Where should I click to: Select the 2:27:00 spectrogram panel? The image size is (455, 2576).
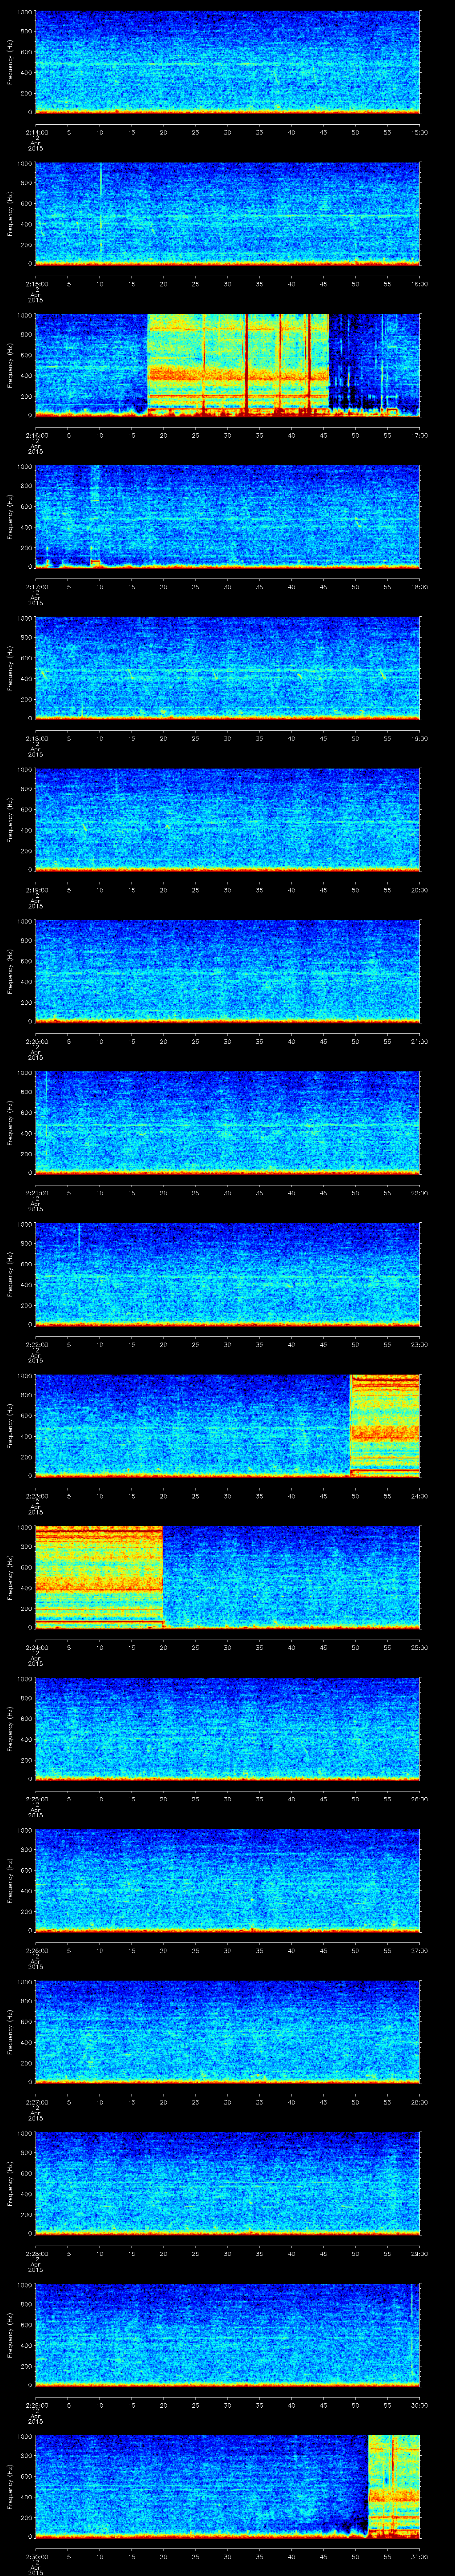227,2031
